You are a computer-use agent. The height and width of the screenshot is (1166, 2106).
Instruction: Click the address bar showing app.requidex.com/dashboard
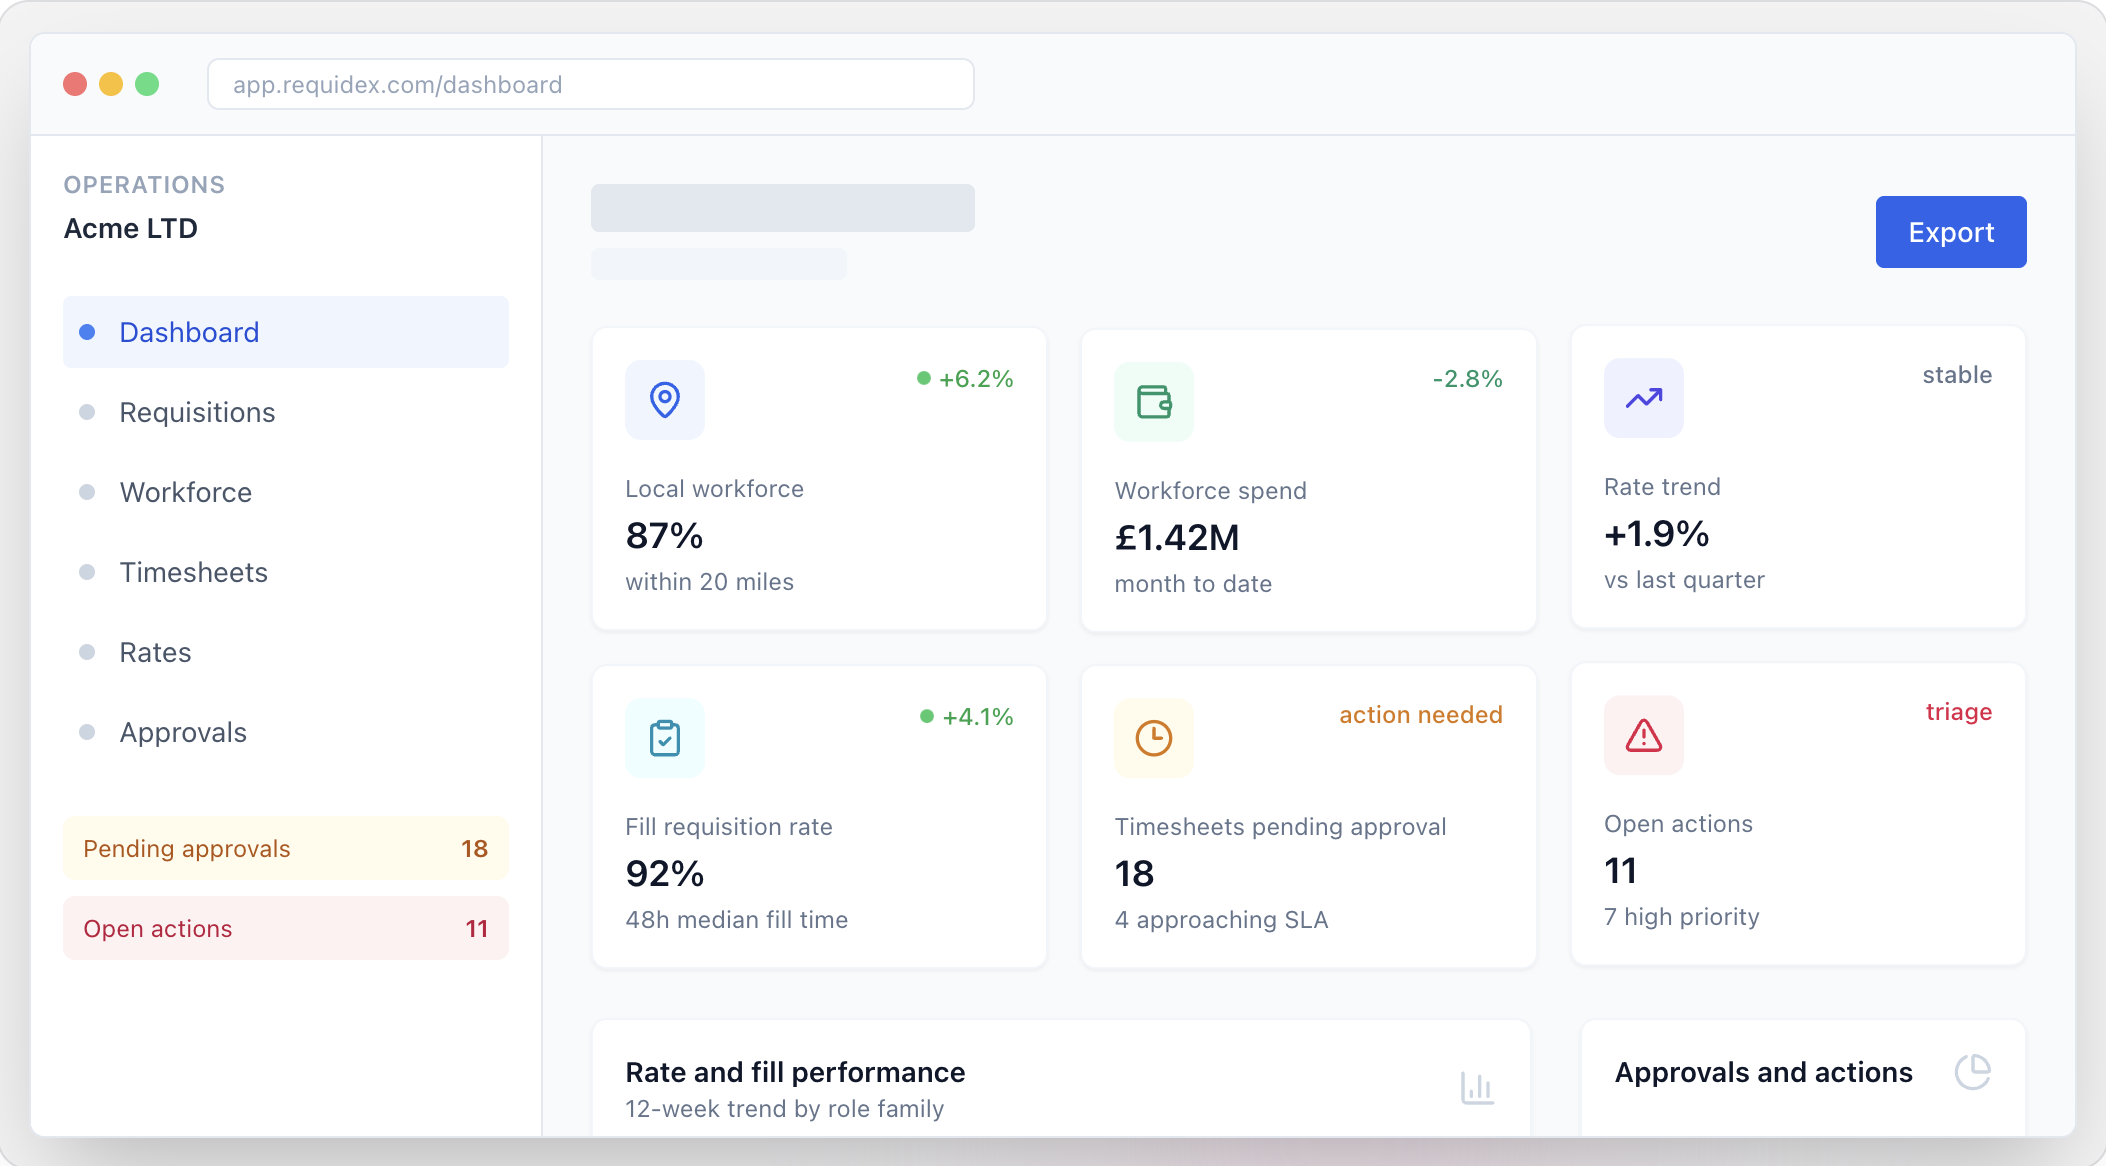click(x=591, y=84)
